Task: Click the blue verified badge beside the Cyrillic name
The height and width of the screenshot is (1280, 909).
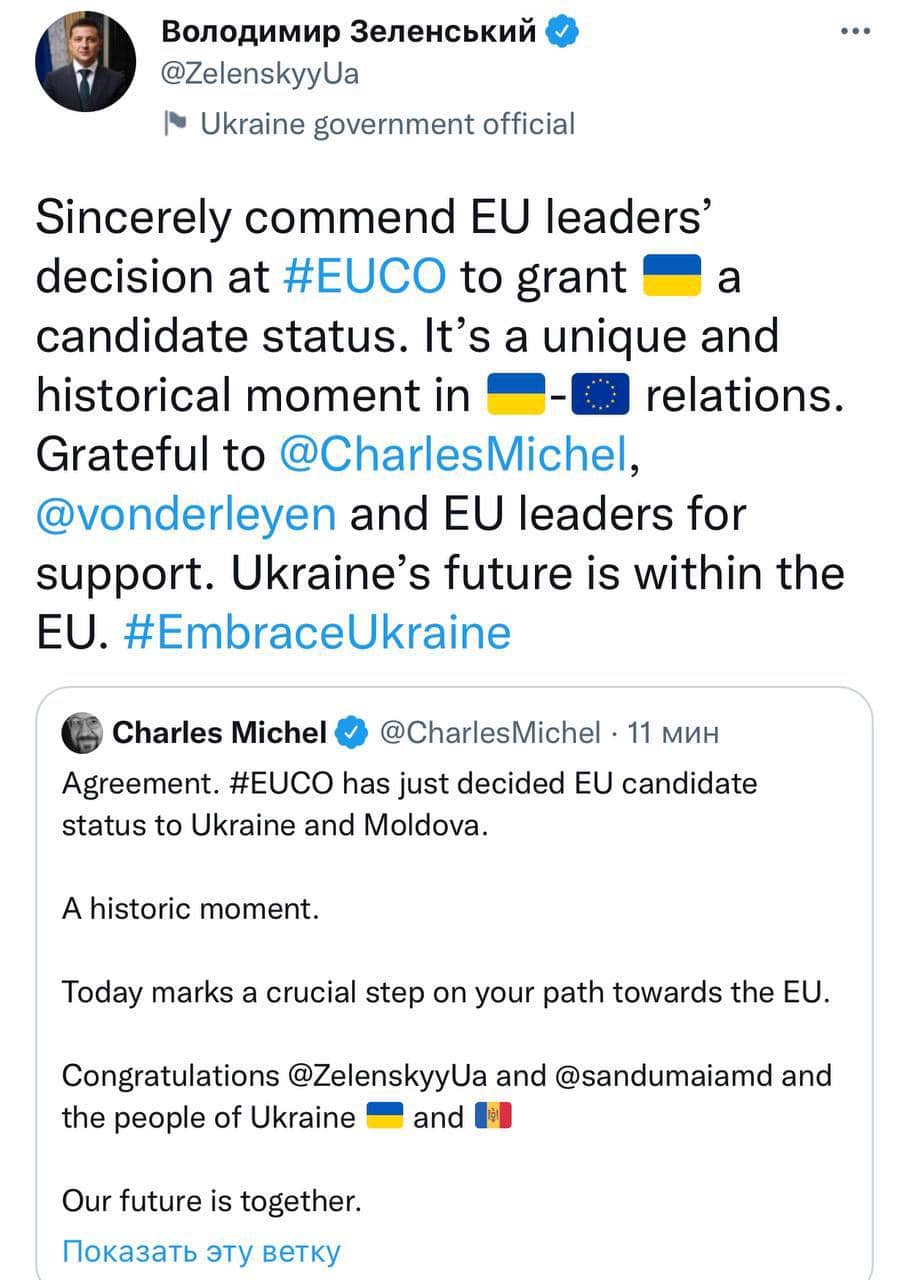Action: click(x=564, y=32)
